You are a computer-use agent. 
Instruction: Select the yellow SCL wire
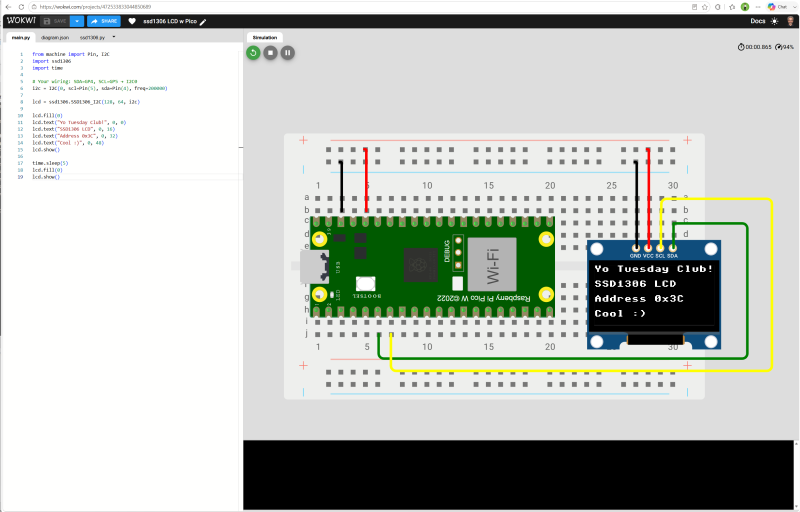772,286
